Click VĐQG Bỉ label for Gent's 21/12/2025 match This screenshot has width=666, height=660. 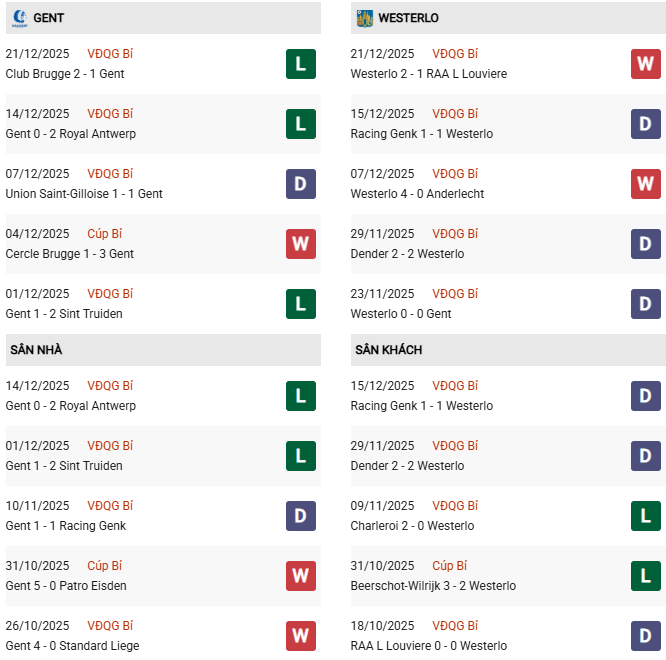[110, 54]
